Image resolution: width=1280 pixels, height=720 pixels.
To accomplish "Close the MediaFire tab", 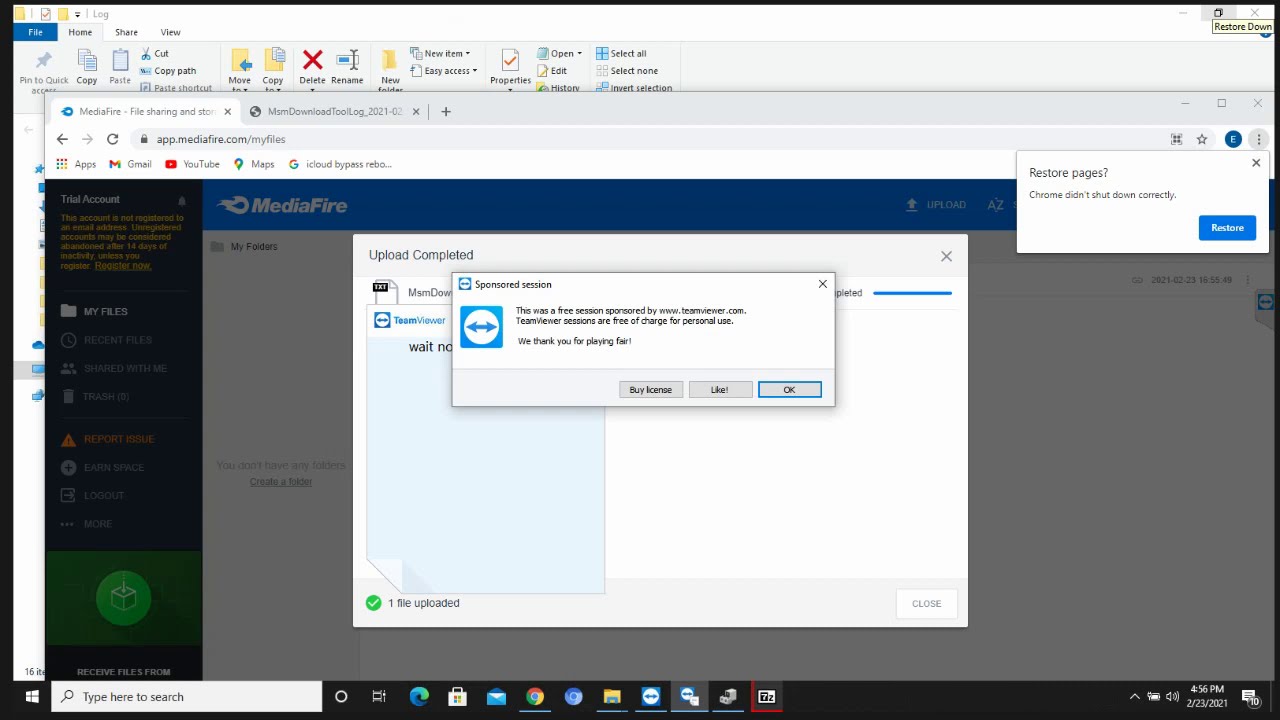I will click(x=227, y=111).
